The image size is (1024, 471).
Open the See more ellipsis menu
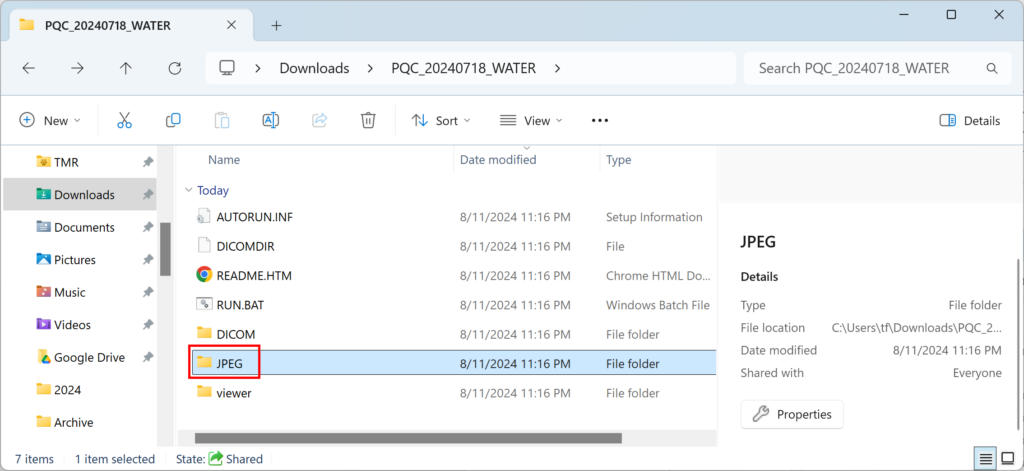pos(600,120)
